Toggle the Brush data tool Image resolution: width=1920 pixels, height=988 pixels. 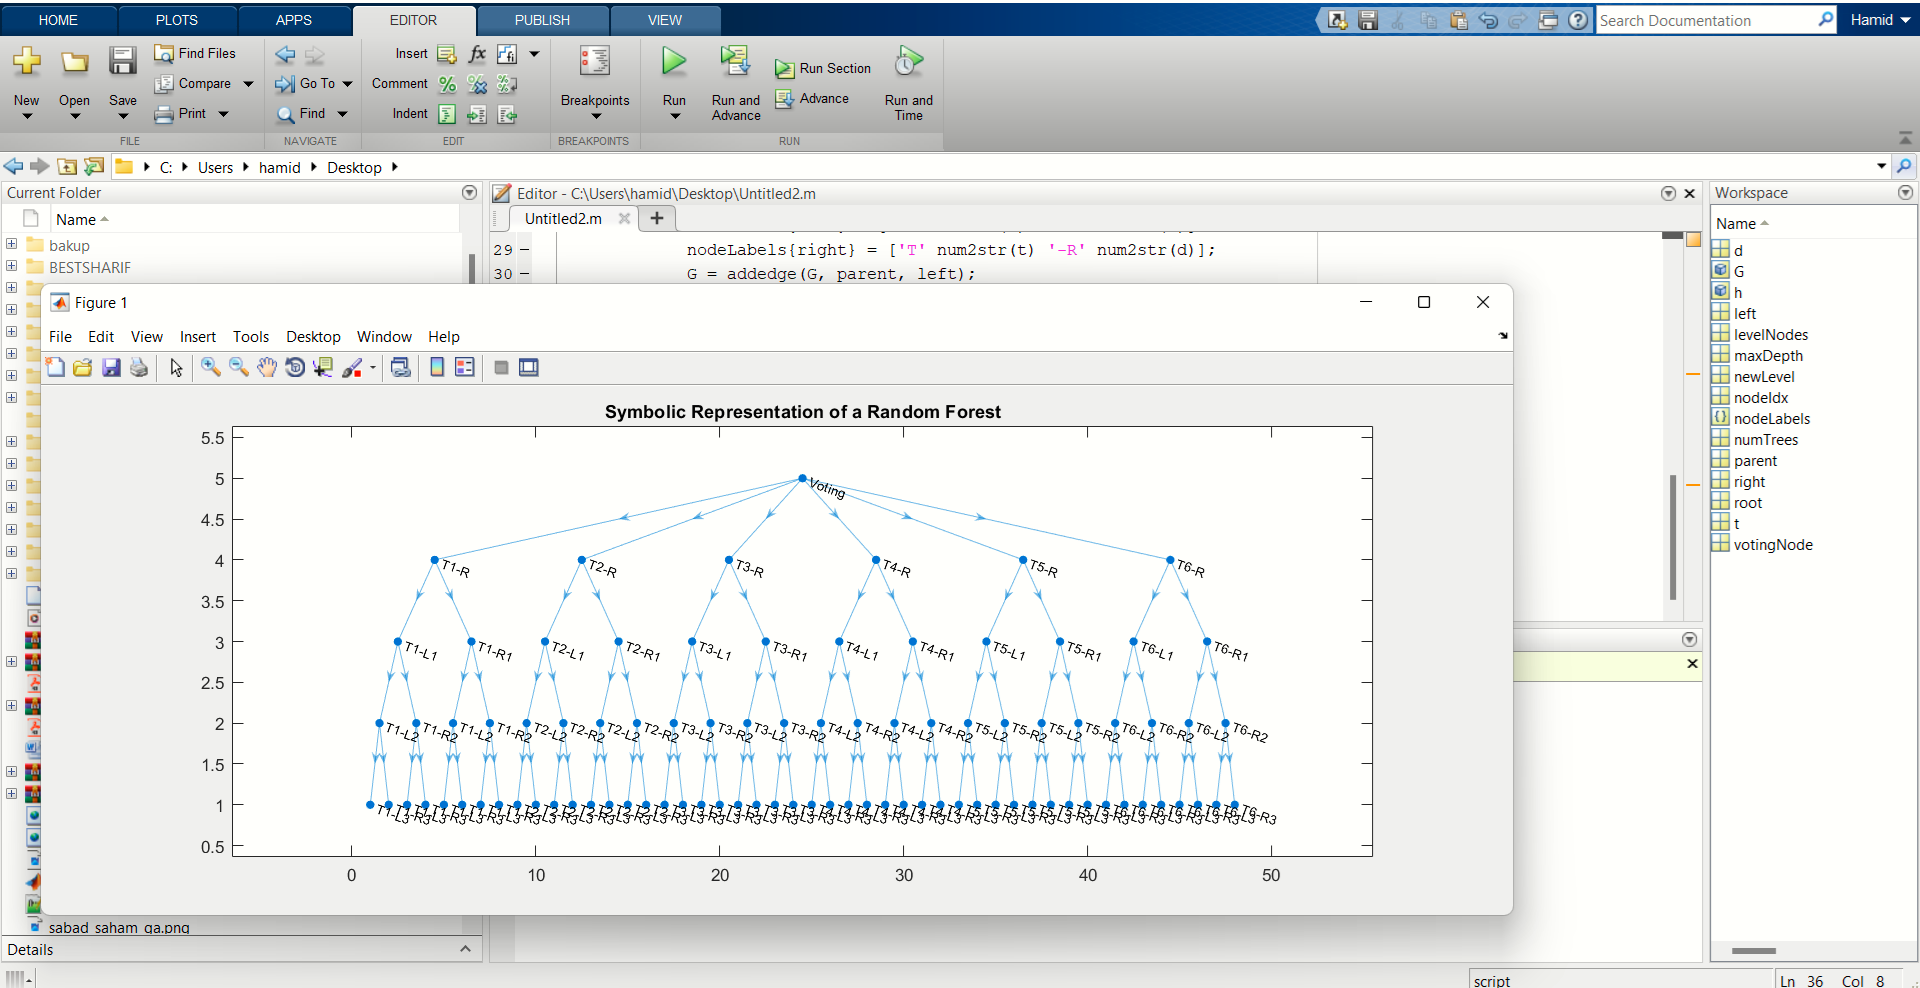click(x=352, y=368)
